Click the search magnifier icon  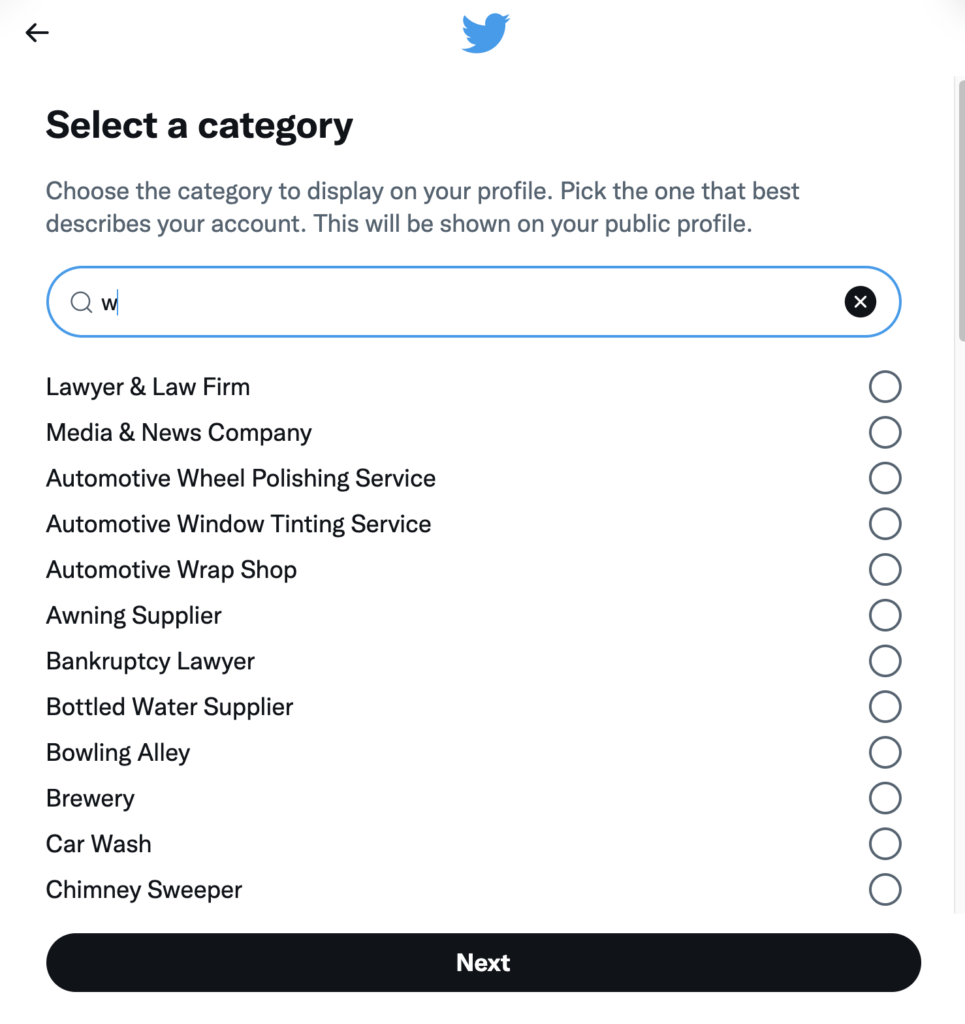[x=81, y=302]
